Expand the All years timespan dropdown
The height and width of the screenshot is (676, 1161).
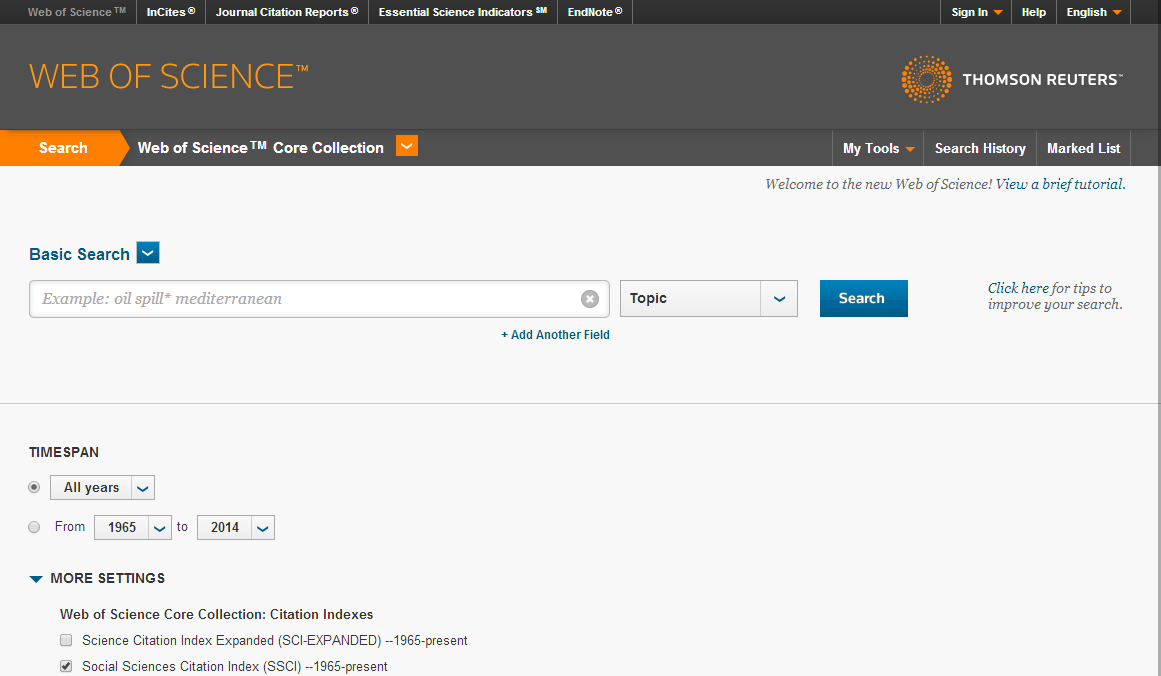(102, 487)
